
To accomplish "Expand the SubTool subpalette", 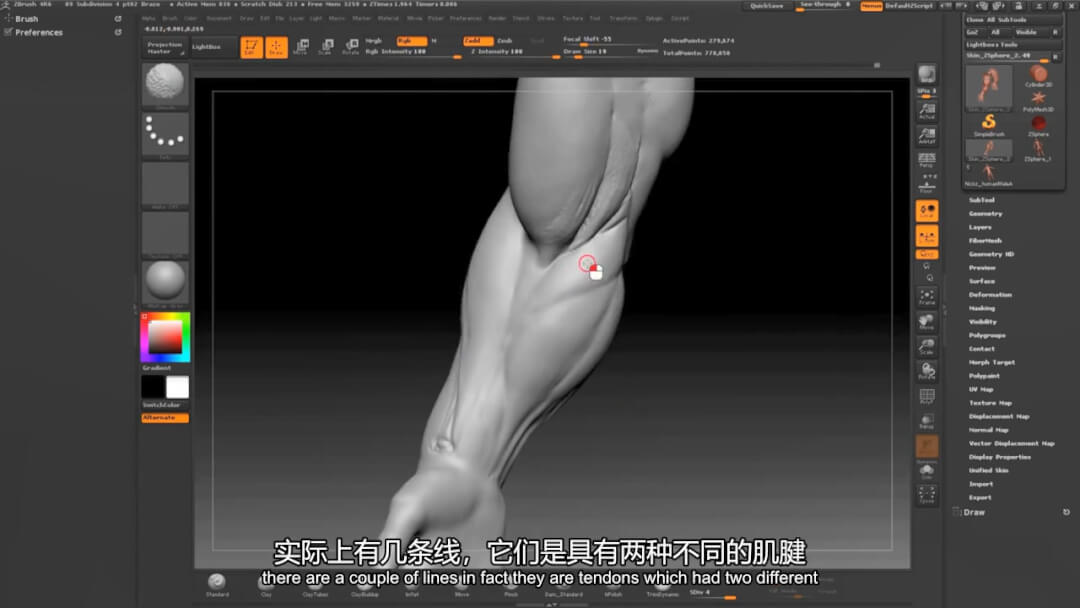I will pyautogui.click(x=982, y=200).
